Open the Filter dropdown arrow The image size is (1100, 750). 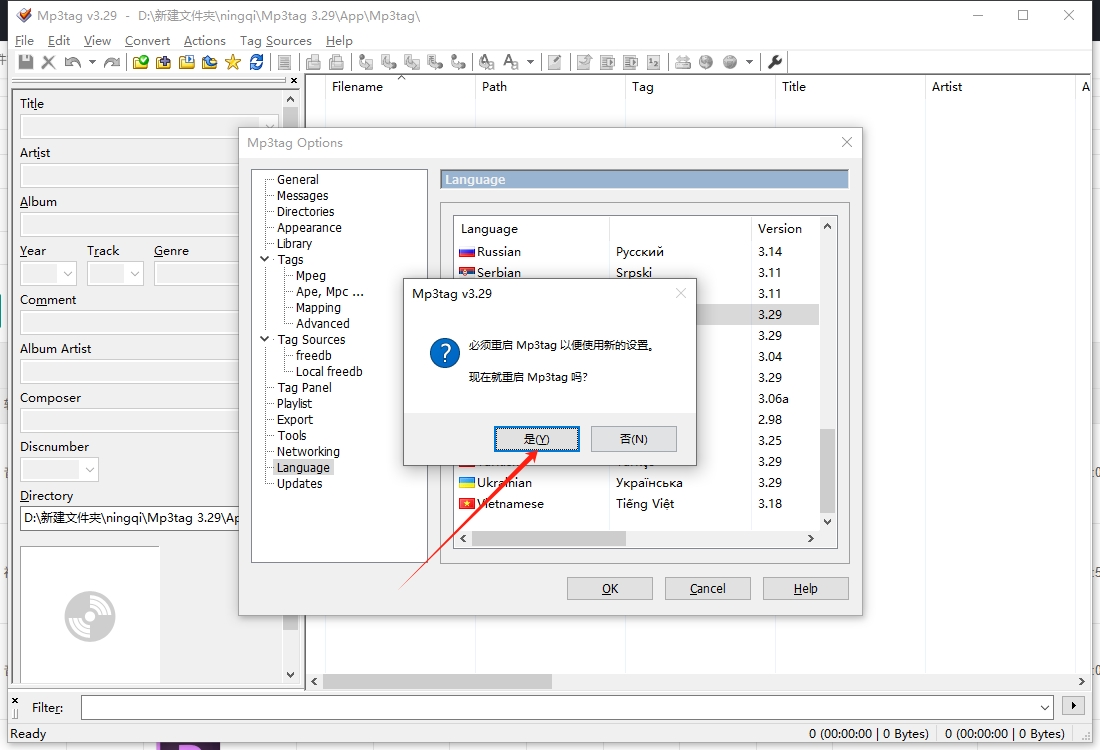(x=1045, y=707)
